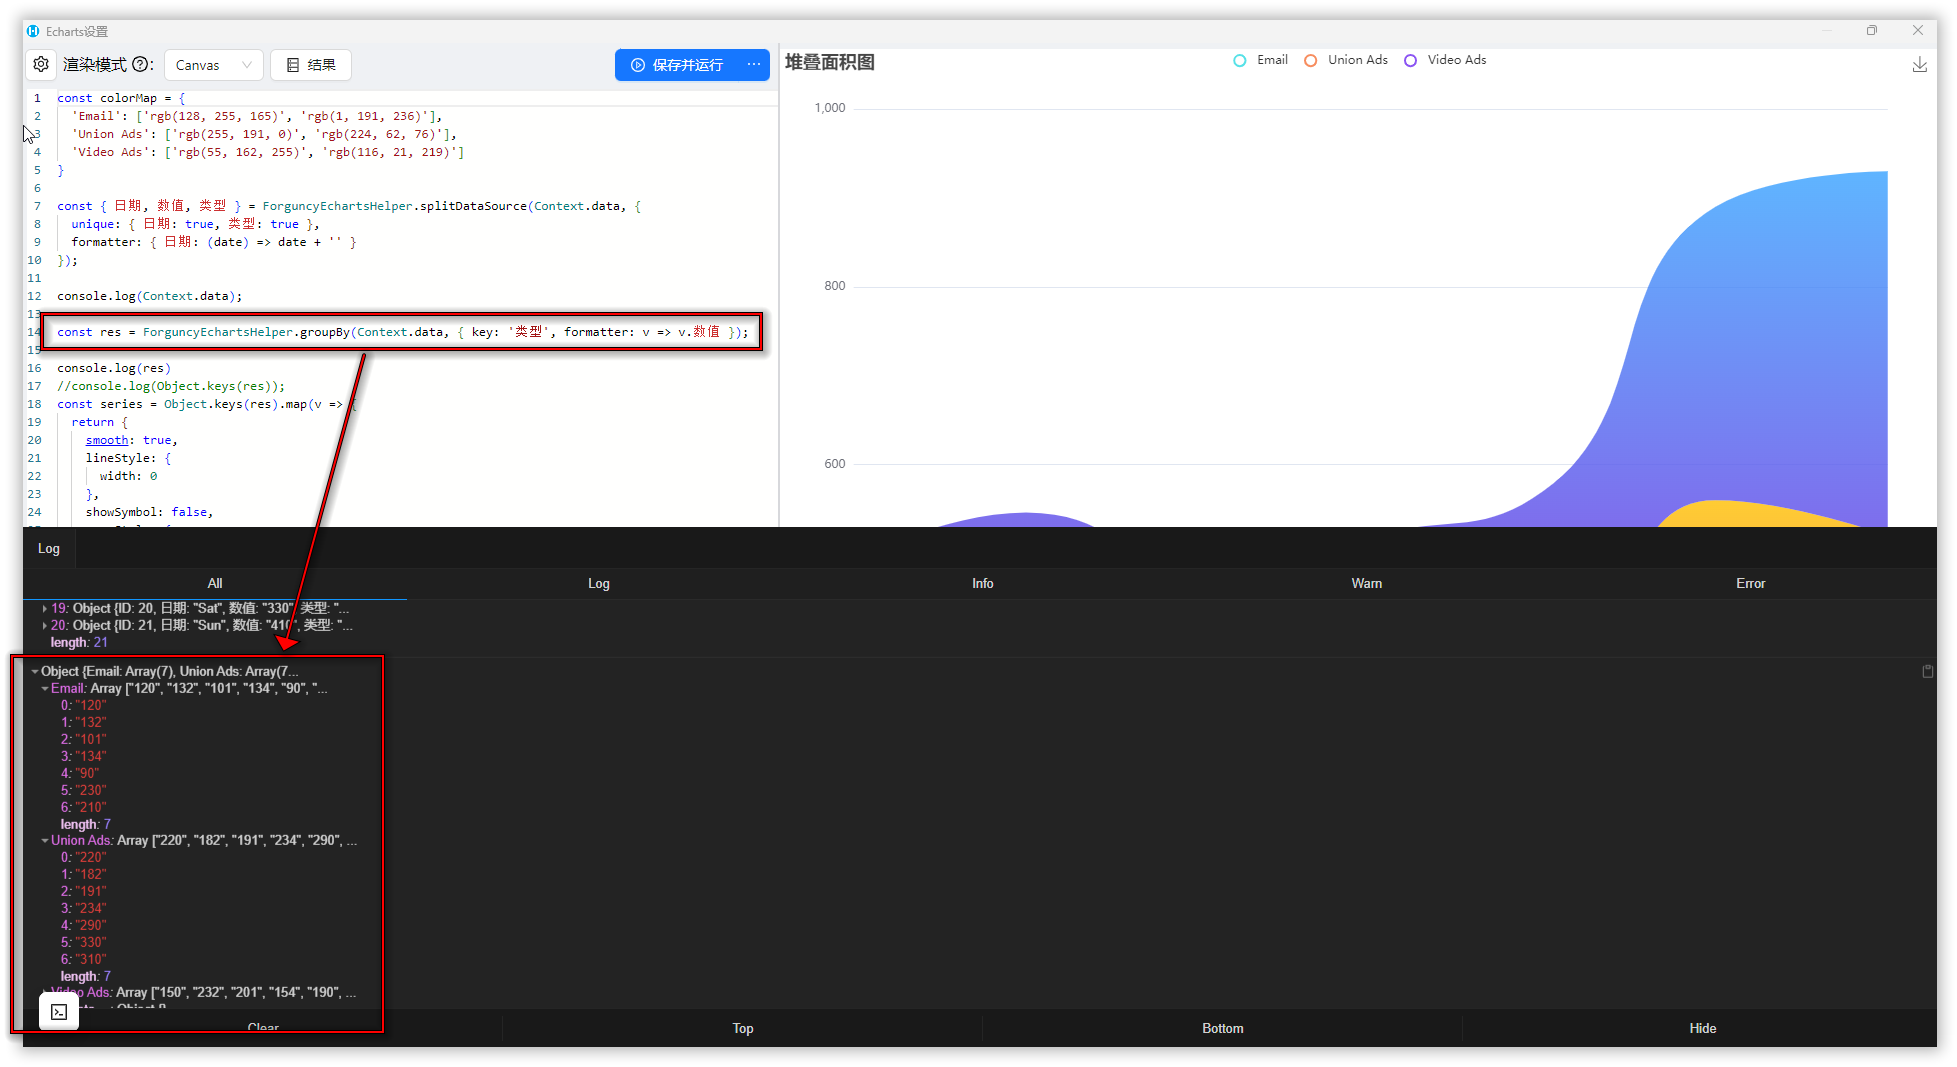1957x1067 pixels.
Task: Click Union Ads value "220" at index 0
Action: [90, 857]
